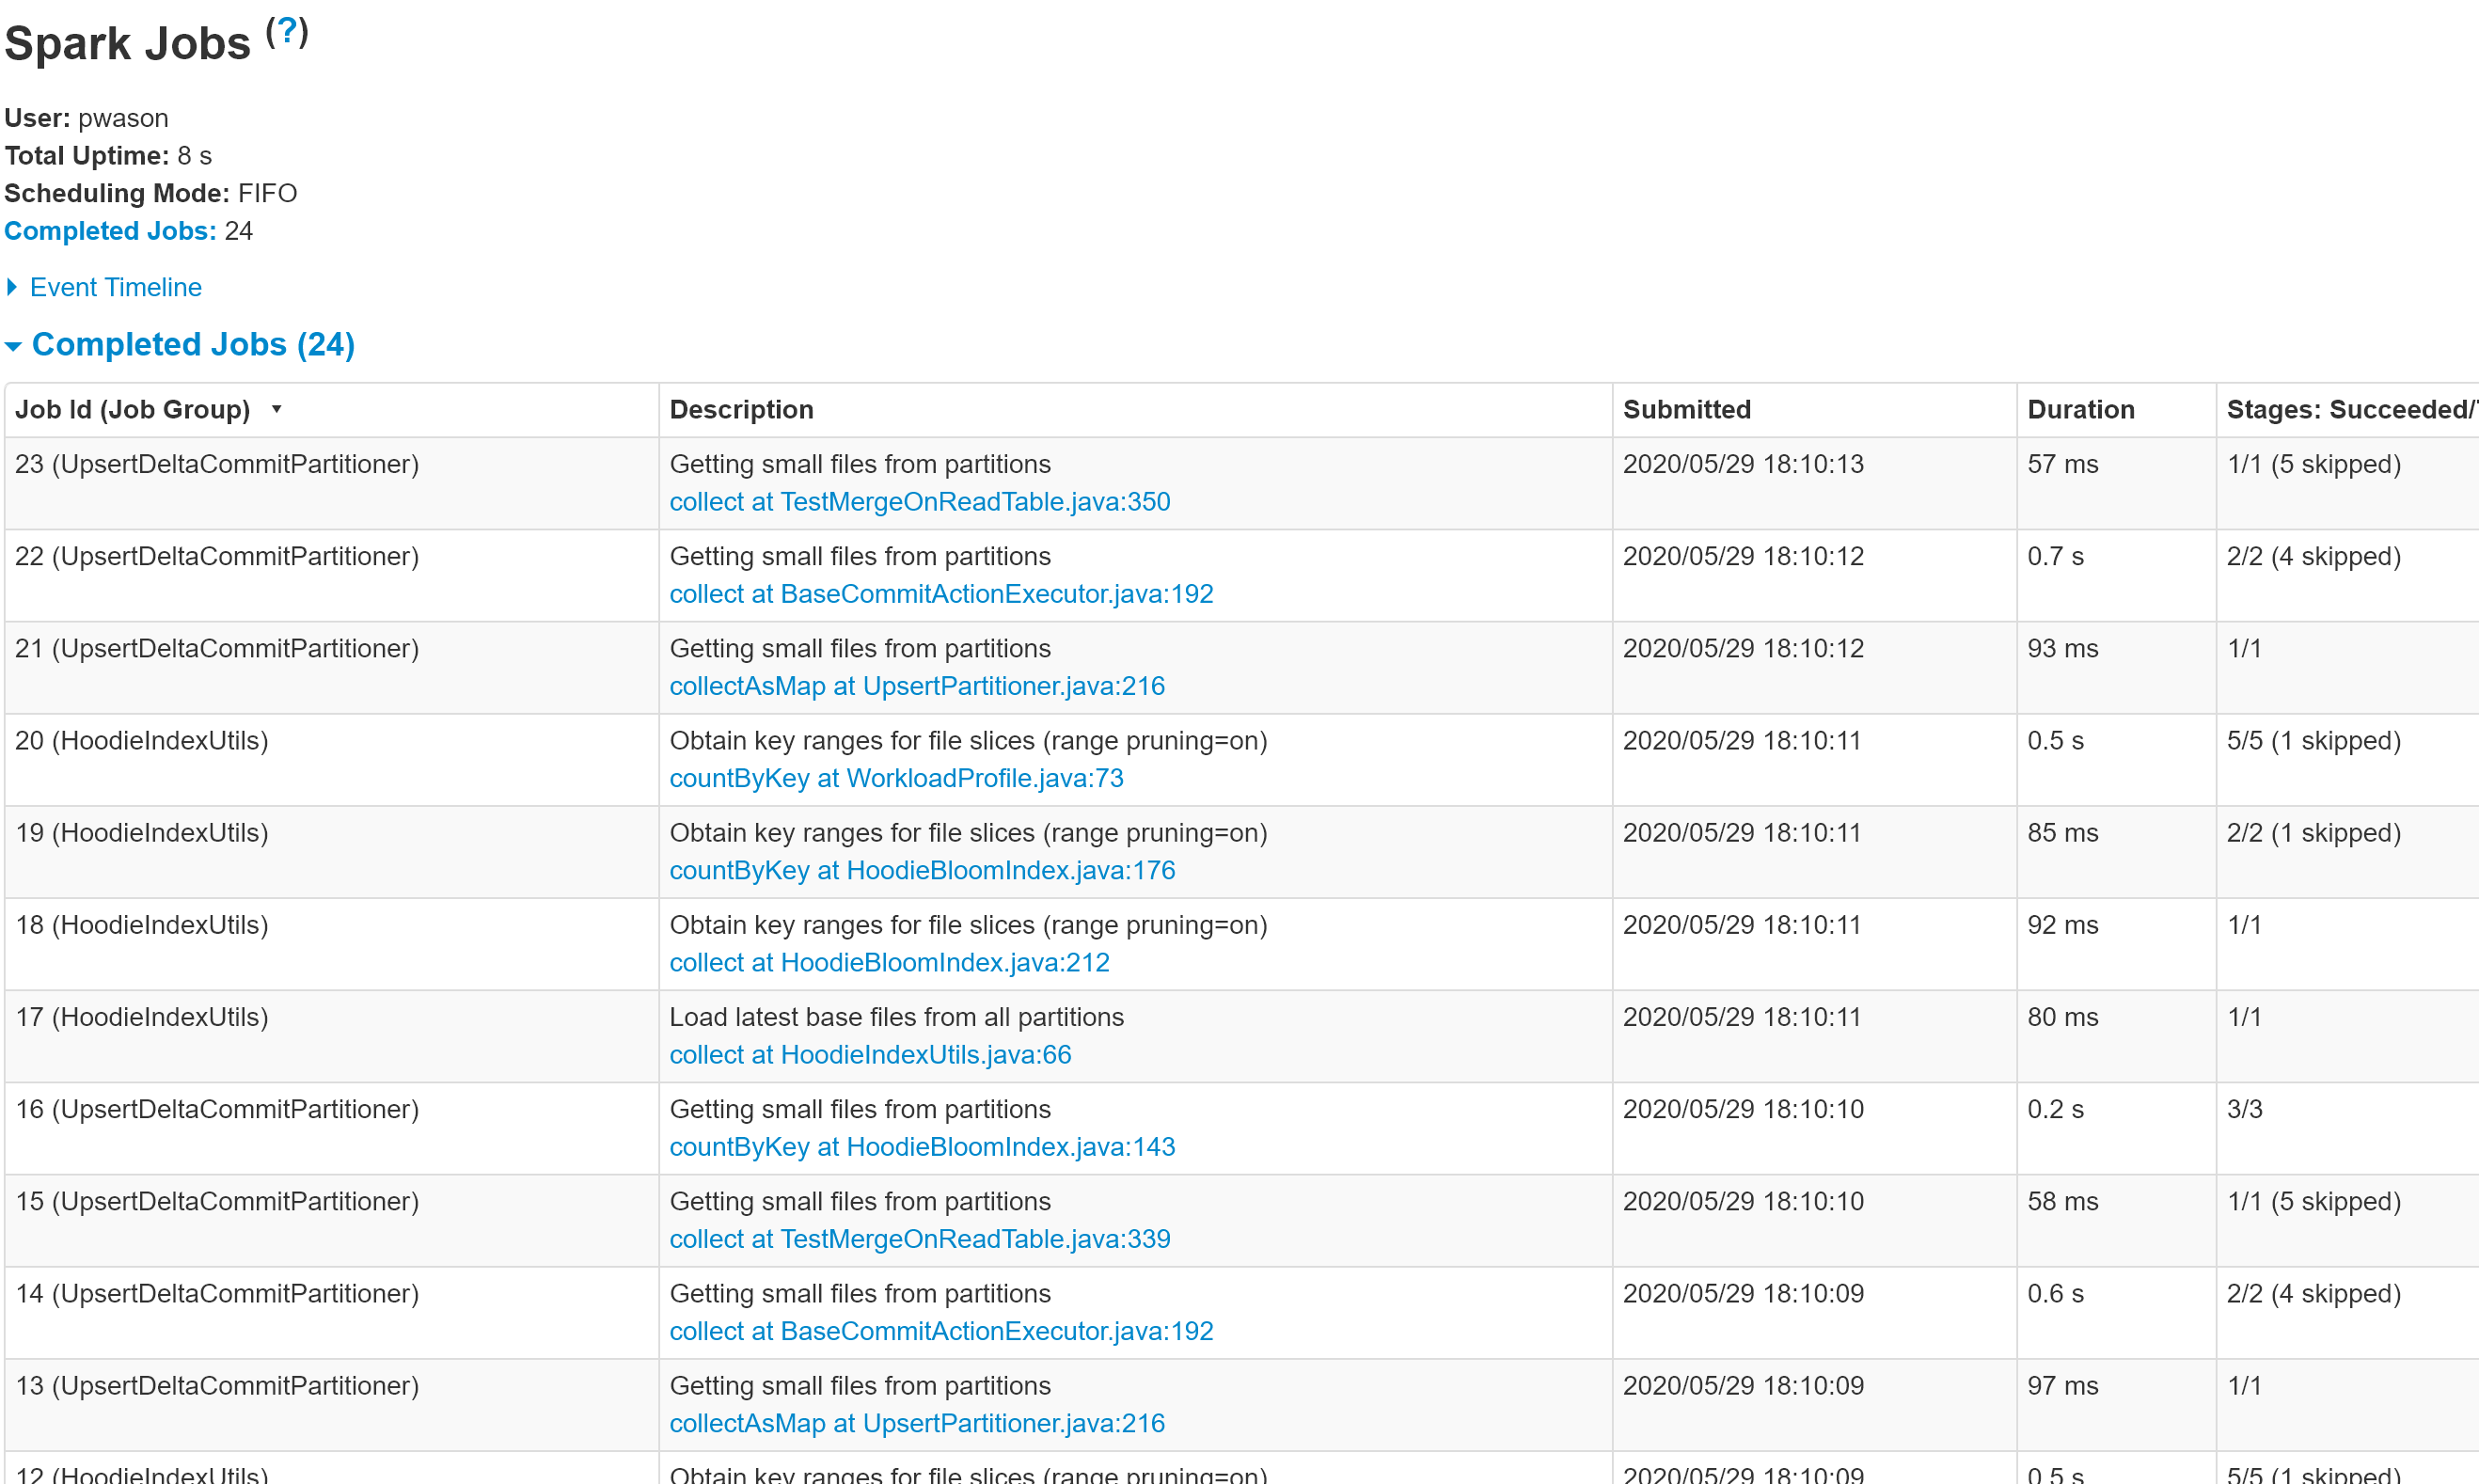Click countByKey at WorkloadProfile.java:73 link

tap(895, 778)
